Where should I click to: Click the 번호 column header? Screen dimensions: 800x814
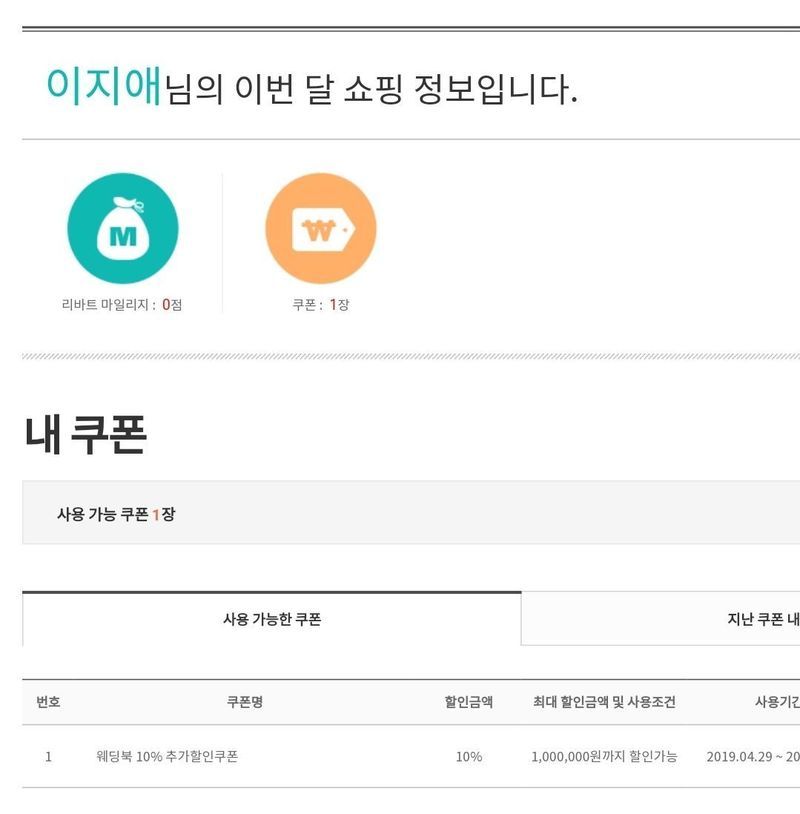coord(48,702)
